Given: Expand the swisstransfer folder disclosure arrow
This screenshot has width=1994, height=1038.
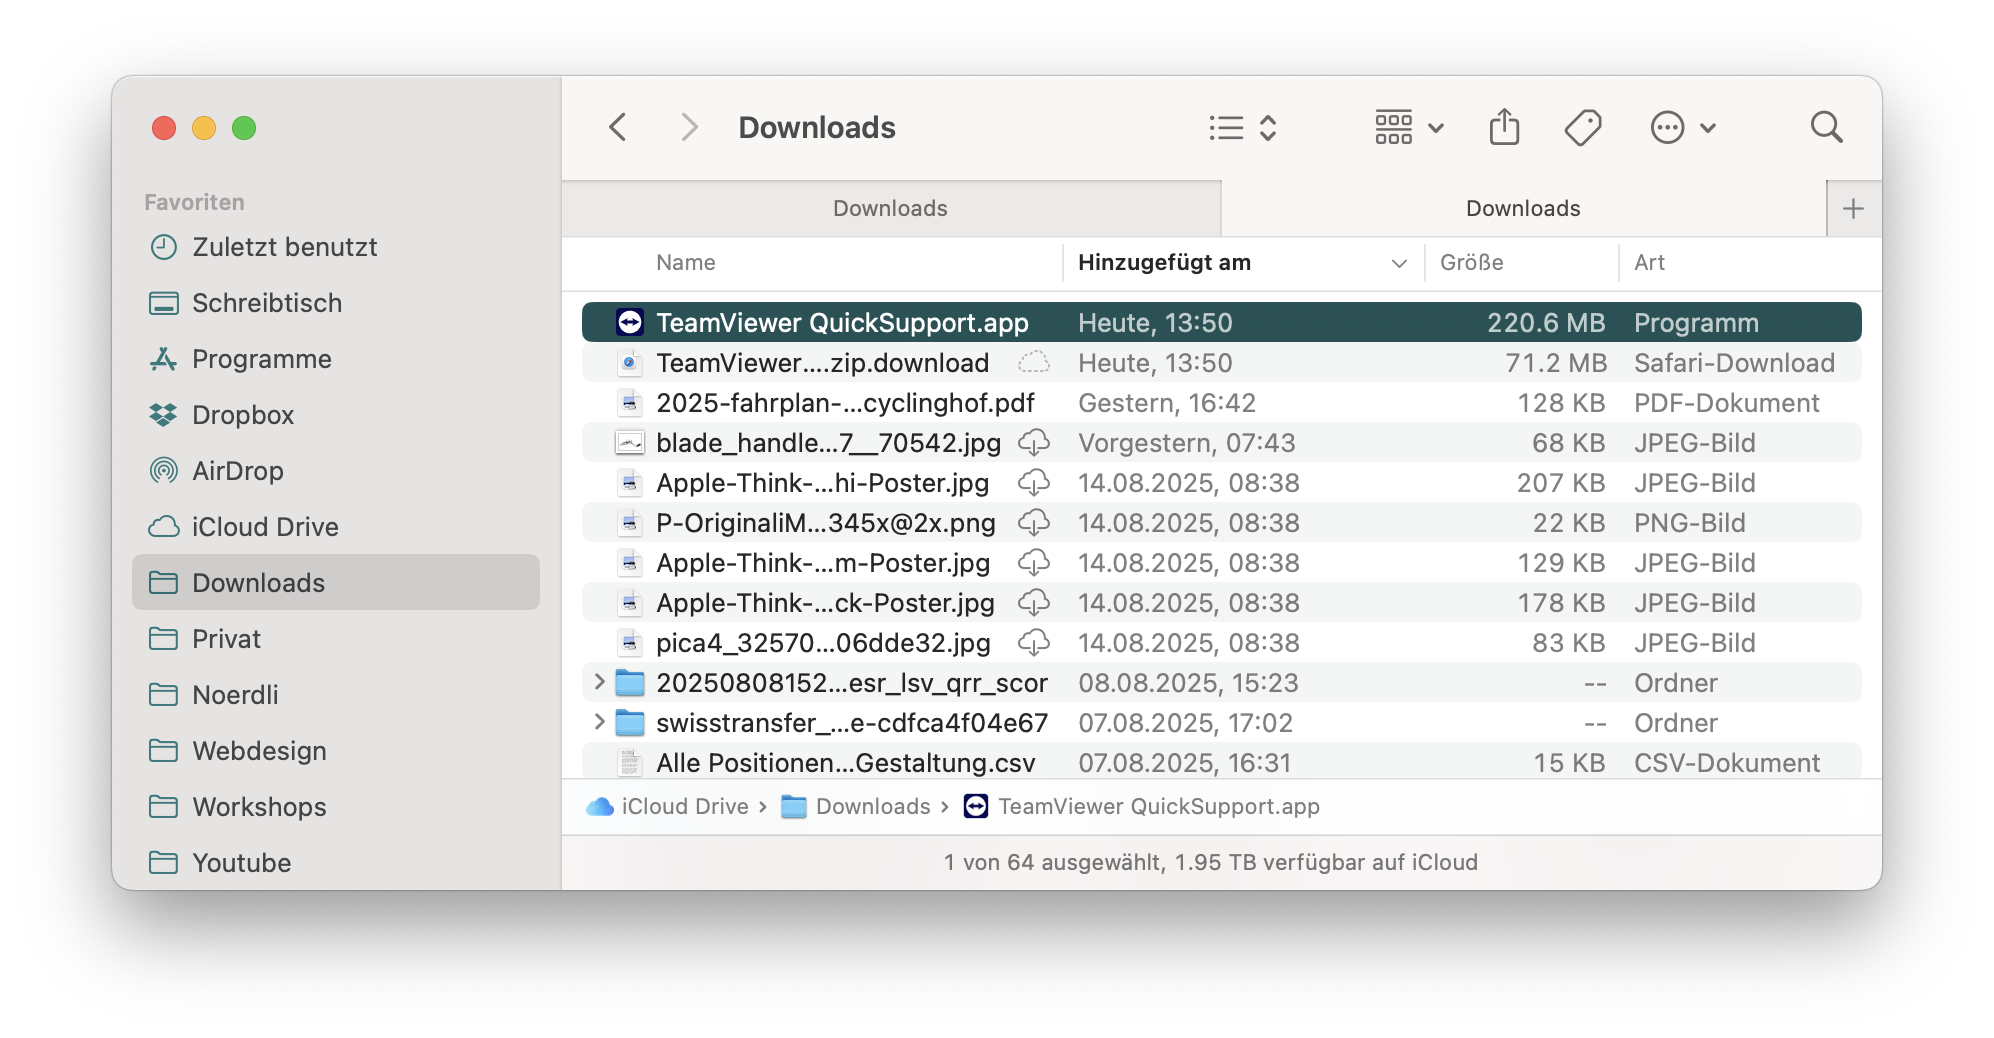Looking at the screenshot, I should [599, 722].
